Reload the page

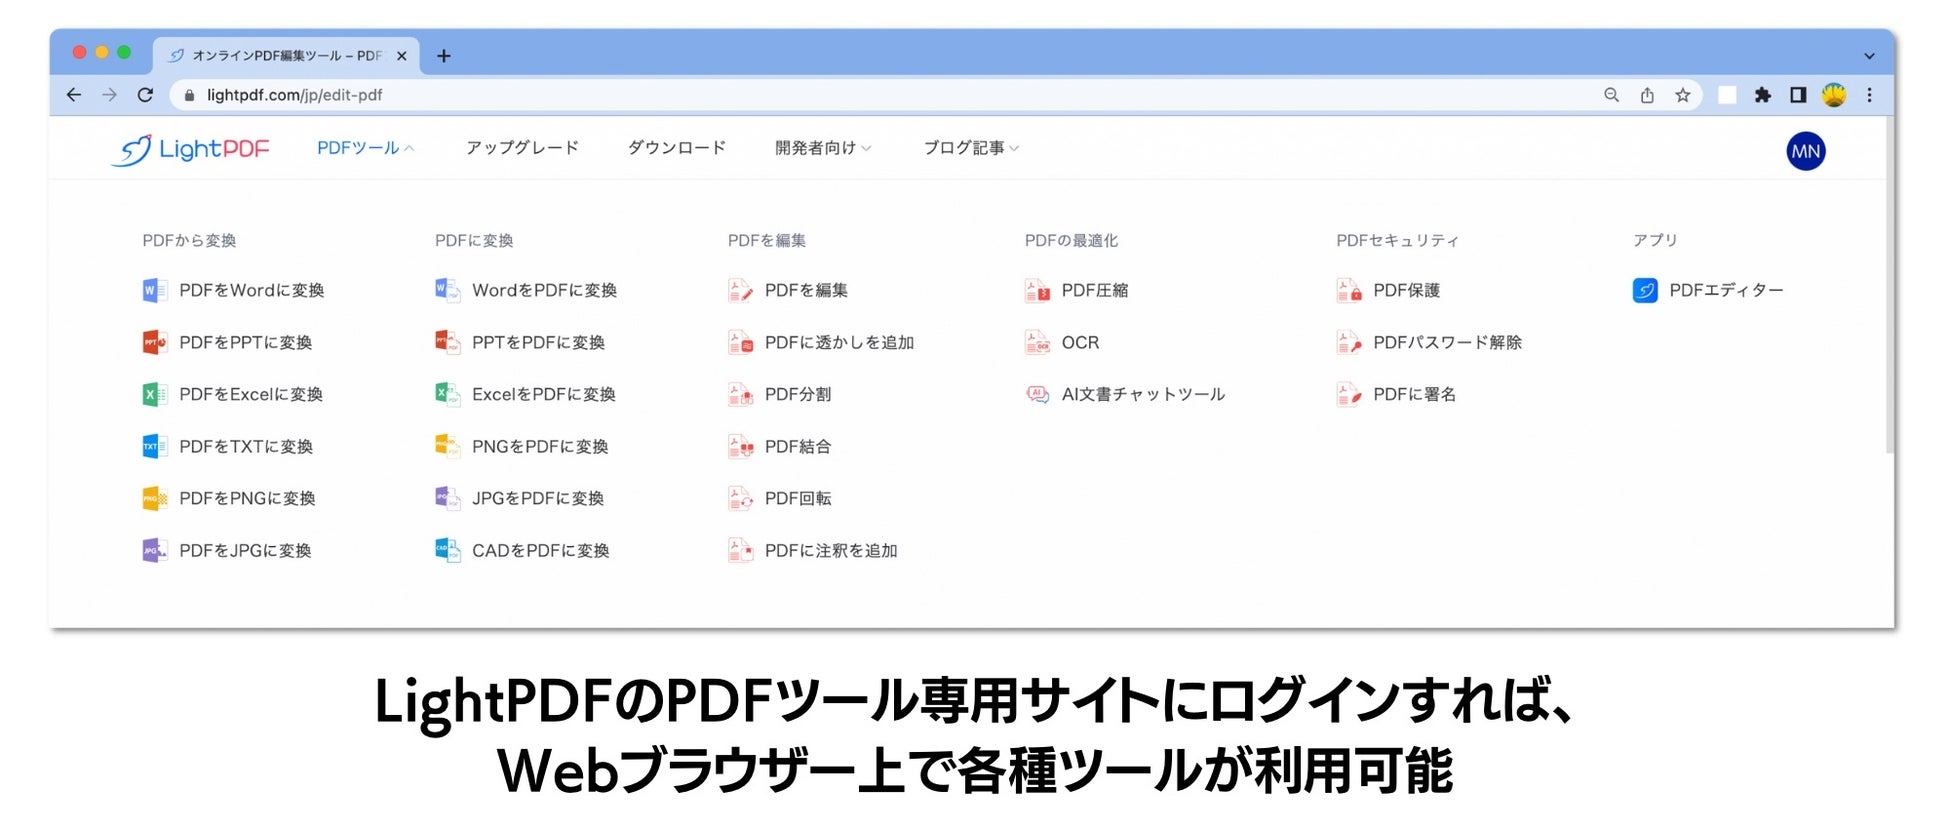pos(145,95)
